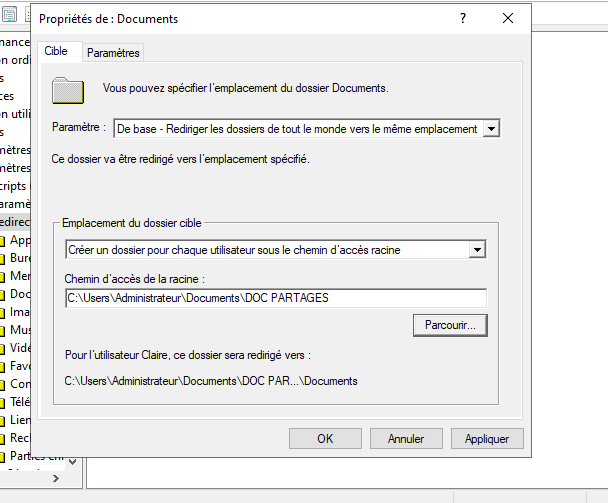Select the Cible tab
This screenshot has height=503, width=608.
pos(56,51)
